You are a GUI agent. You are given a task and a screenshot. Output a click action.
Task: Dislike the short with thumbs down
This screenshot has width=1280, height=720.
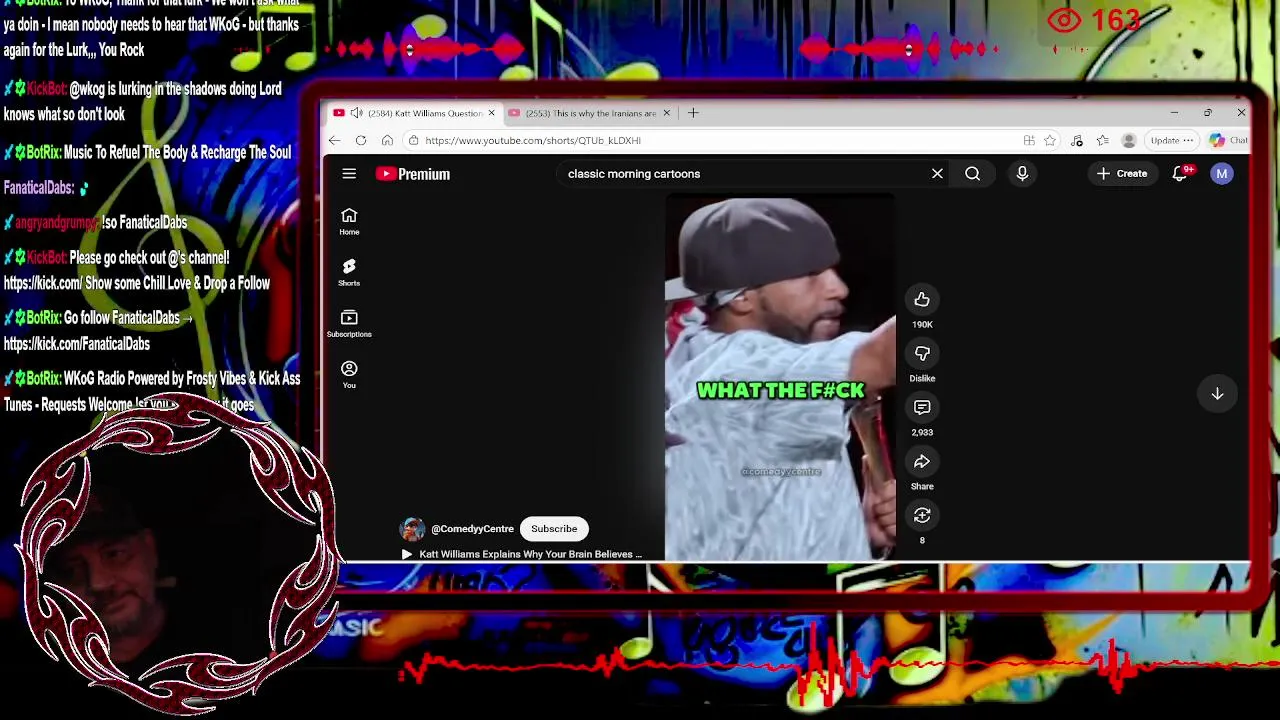[x=922, y=353]
